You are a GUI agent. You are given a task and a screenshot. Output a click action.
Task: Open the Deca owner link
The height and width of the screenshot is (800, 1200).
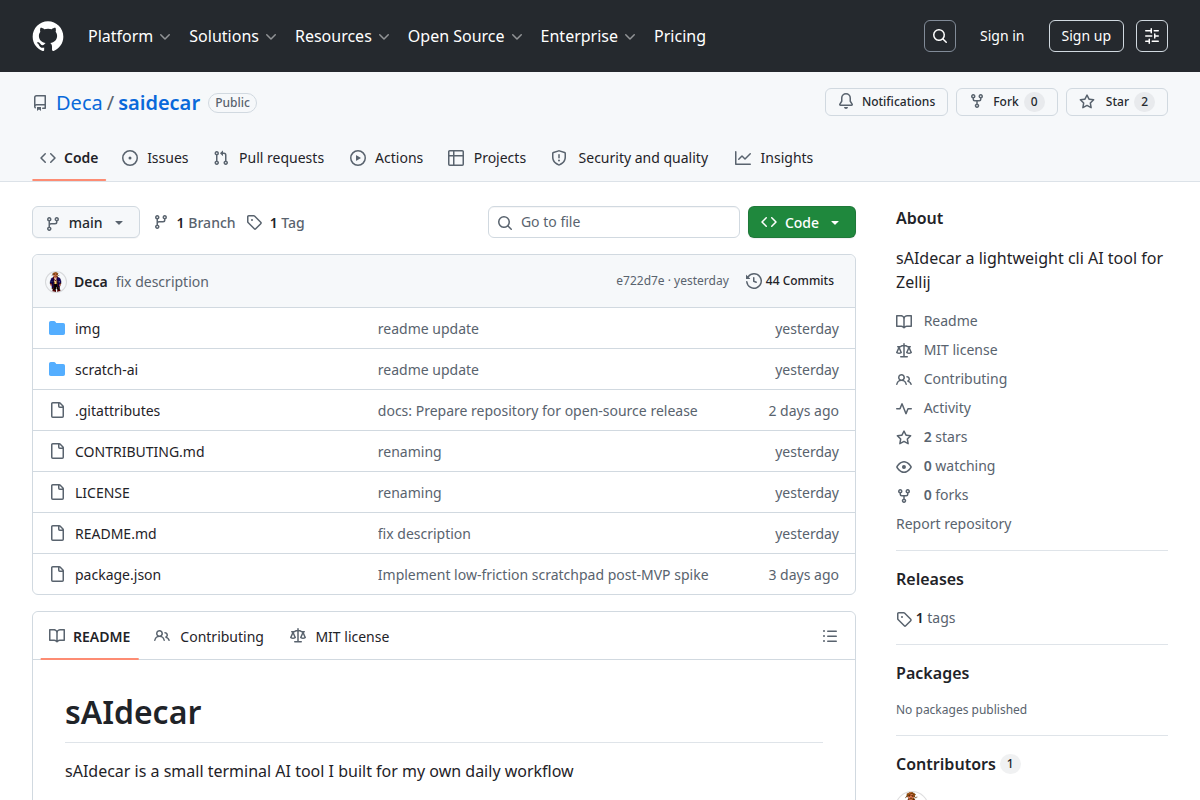(x=79, y=102)
